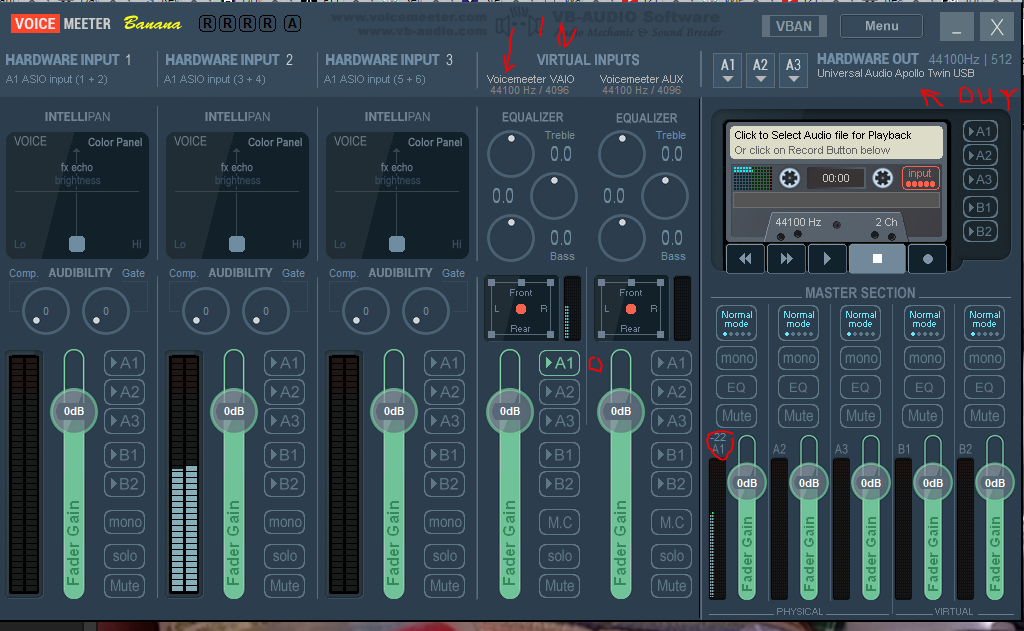The image size is (1024, 631).
Task: Click Voicemeeter VAIO fader gain knob
Action: pos(510,411)
